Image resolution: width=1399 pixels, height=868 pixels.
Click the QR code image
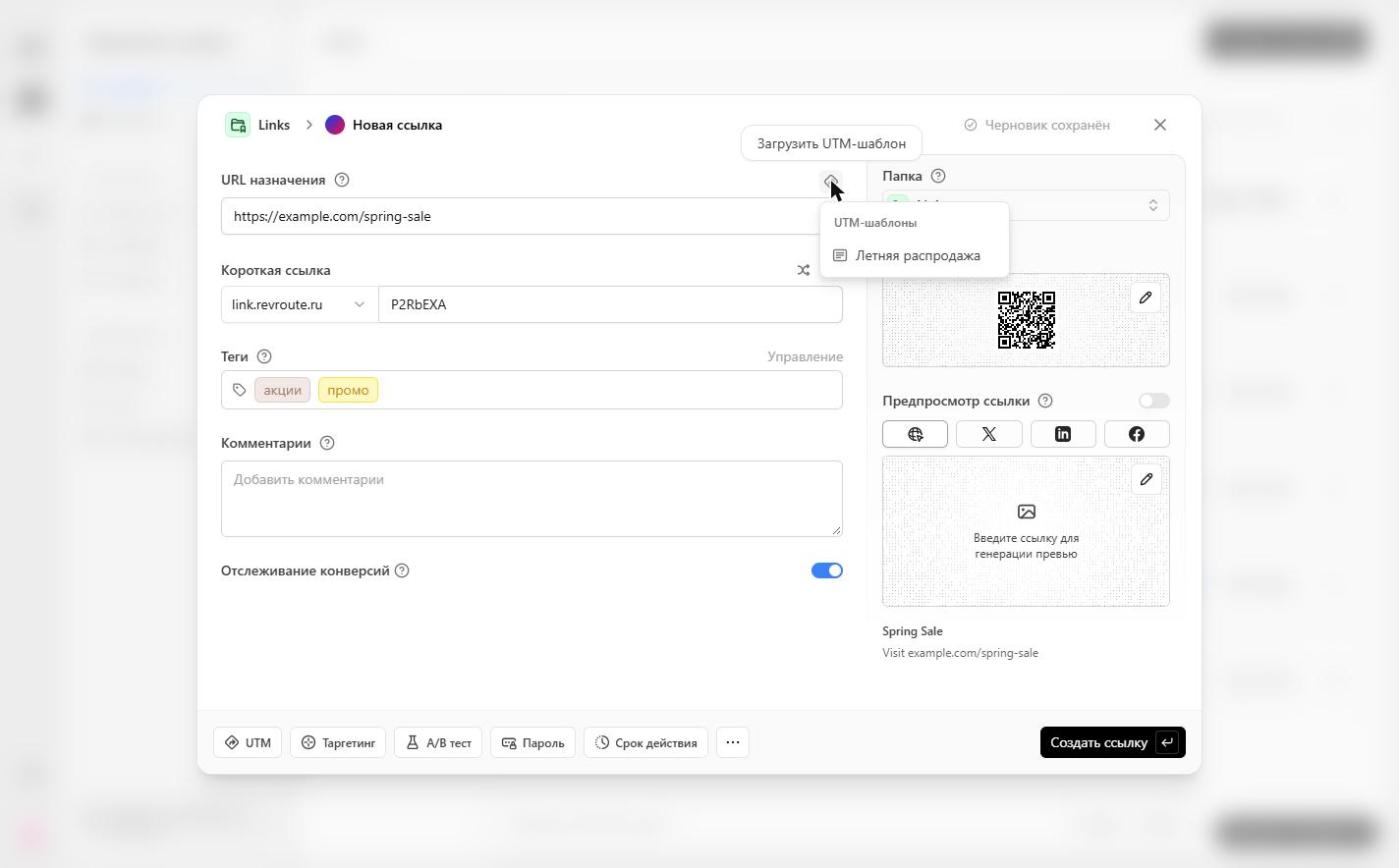click(x=1026, y=320)
